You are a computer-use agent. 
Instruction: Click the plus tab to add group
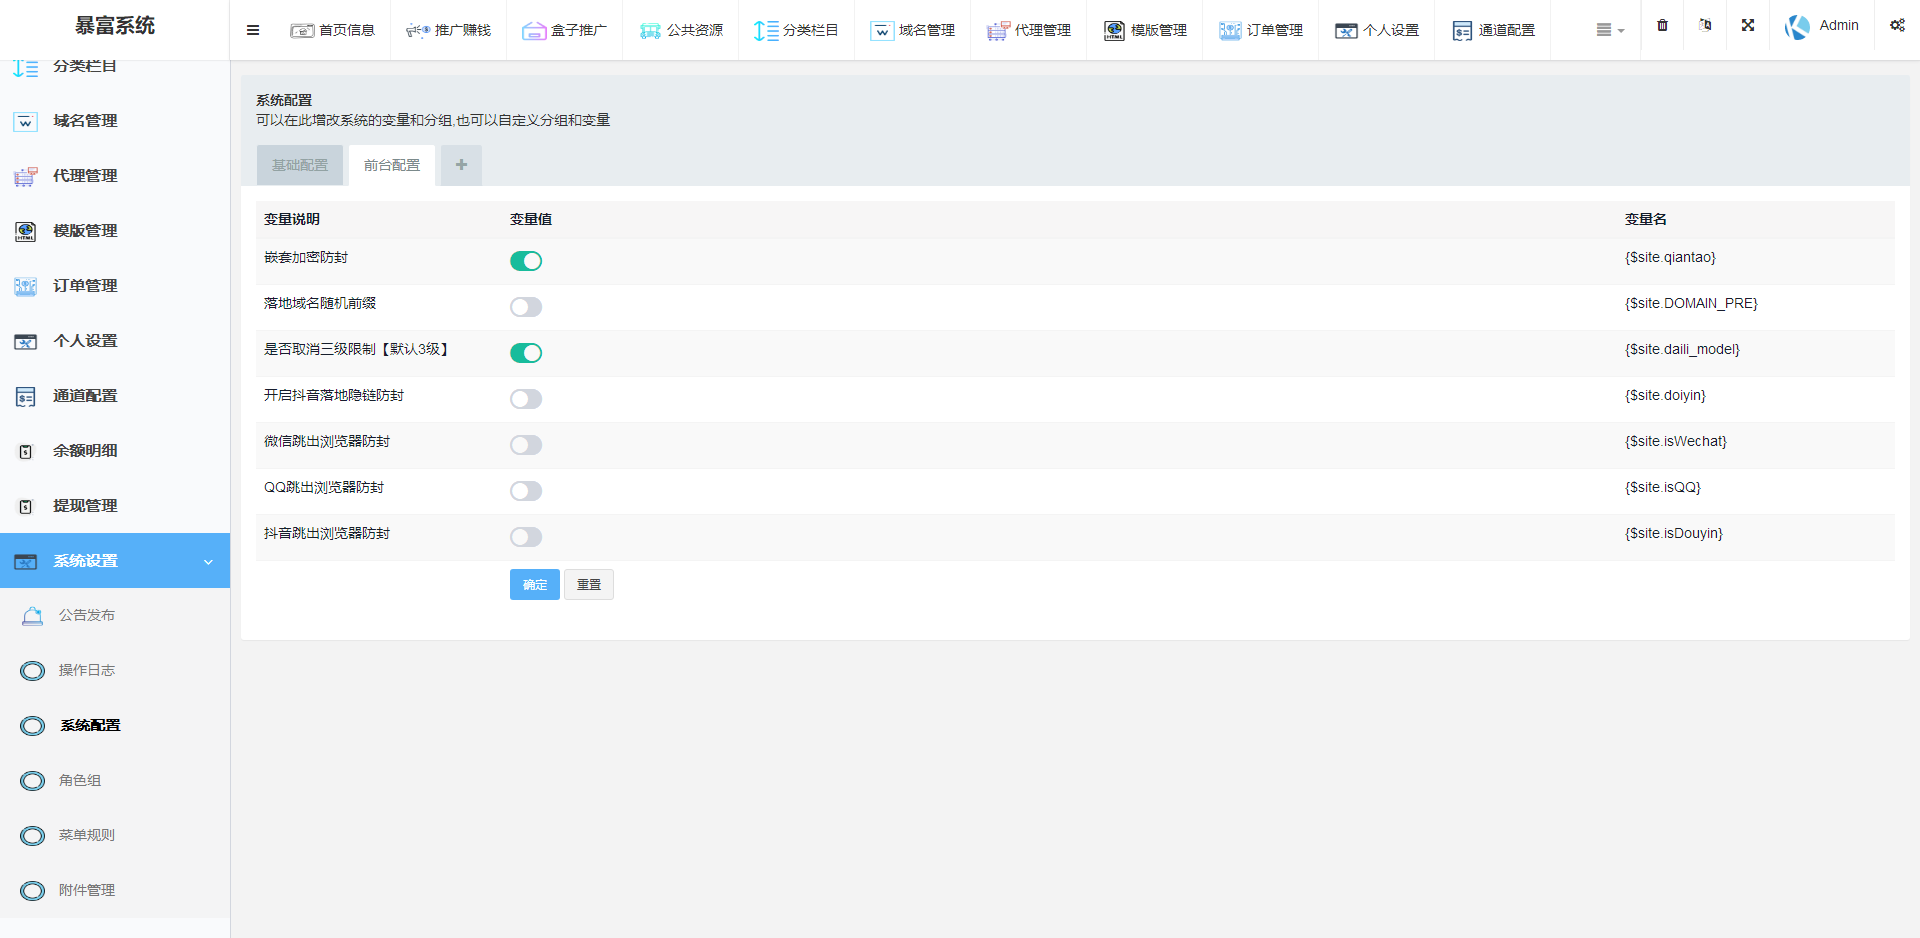461,165
